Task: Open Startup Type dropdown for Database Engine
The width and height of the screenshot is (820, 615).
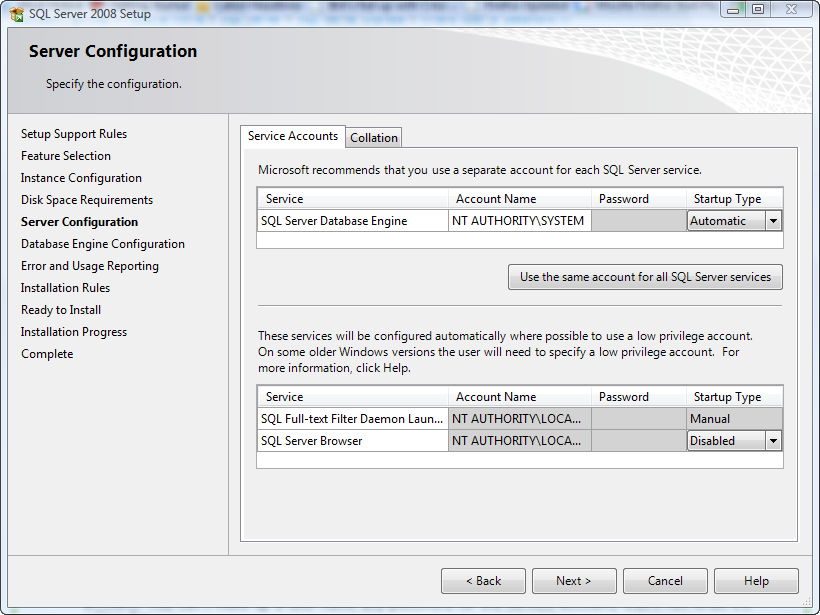Action: pos(773,221)
